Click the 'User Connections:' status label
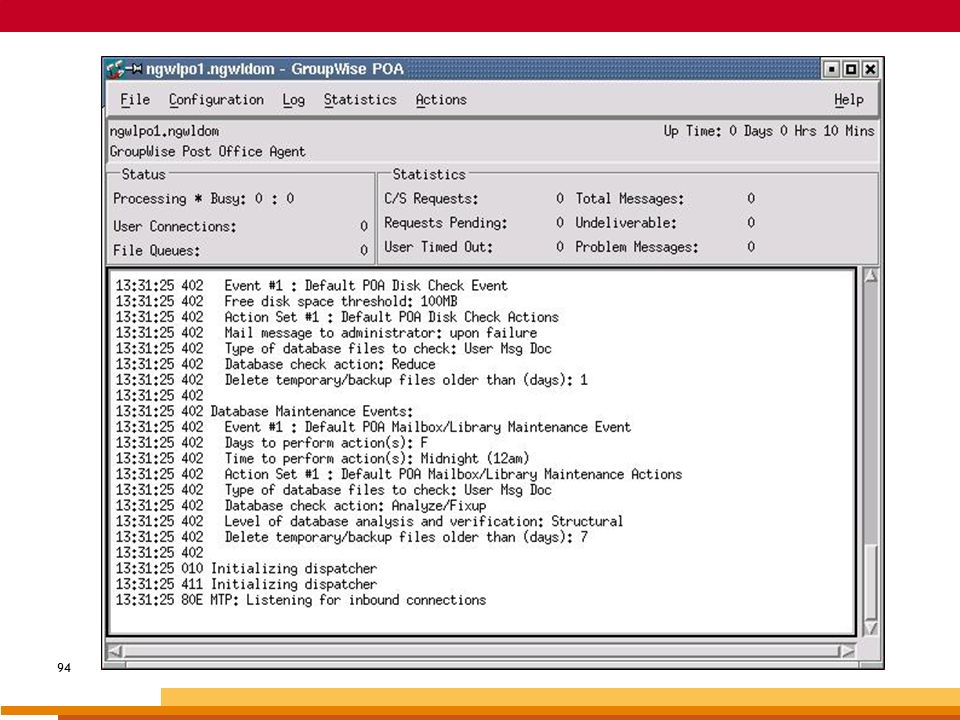960x720 pixels. point(174,227)
